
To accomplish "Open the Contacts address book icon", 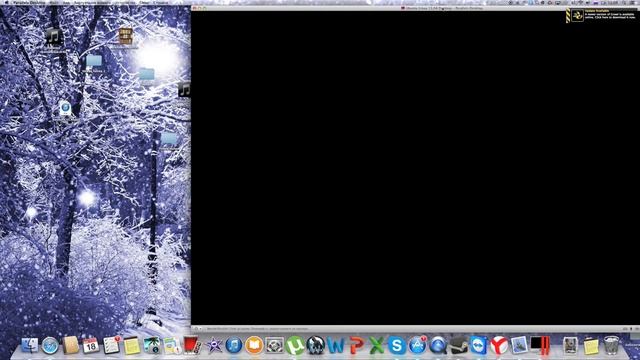I will point(71,345).
